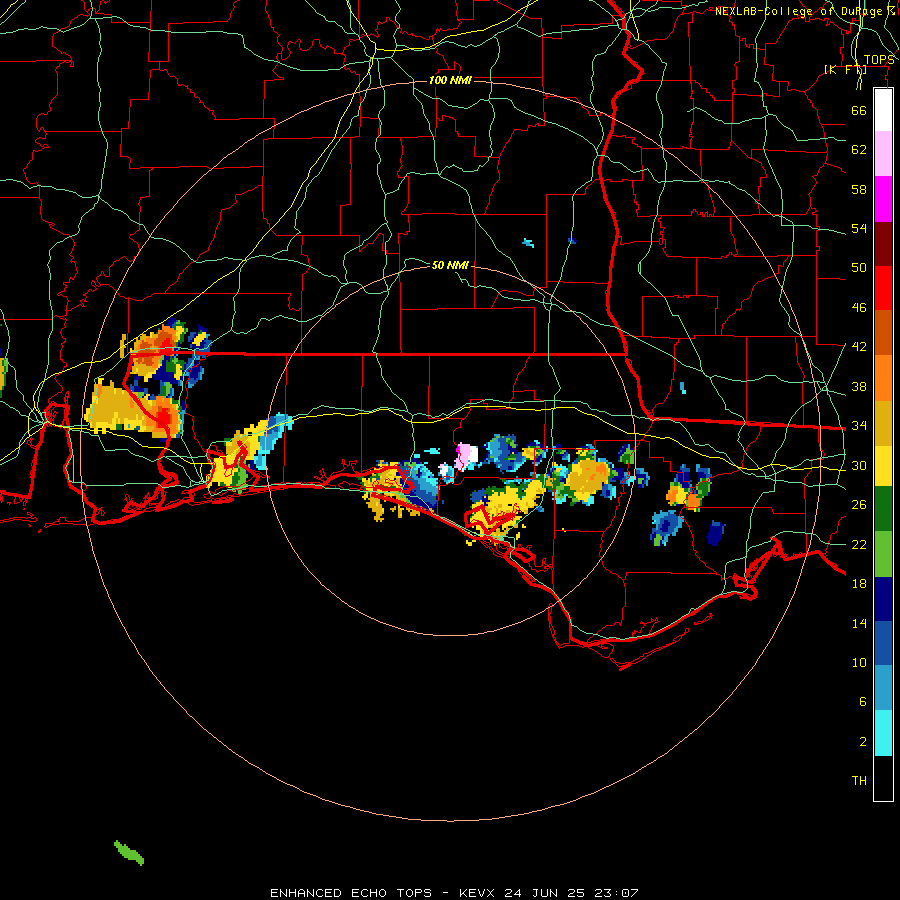Screen dimensions: 900x900
Task: Click the "6" legend label
Action: pos(863,701)
